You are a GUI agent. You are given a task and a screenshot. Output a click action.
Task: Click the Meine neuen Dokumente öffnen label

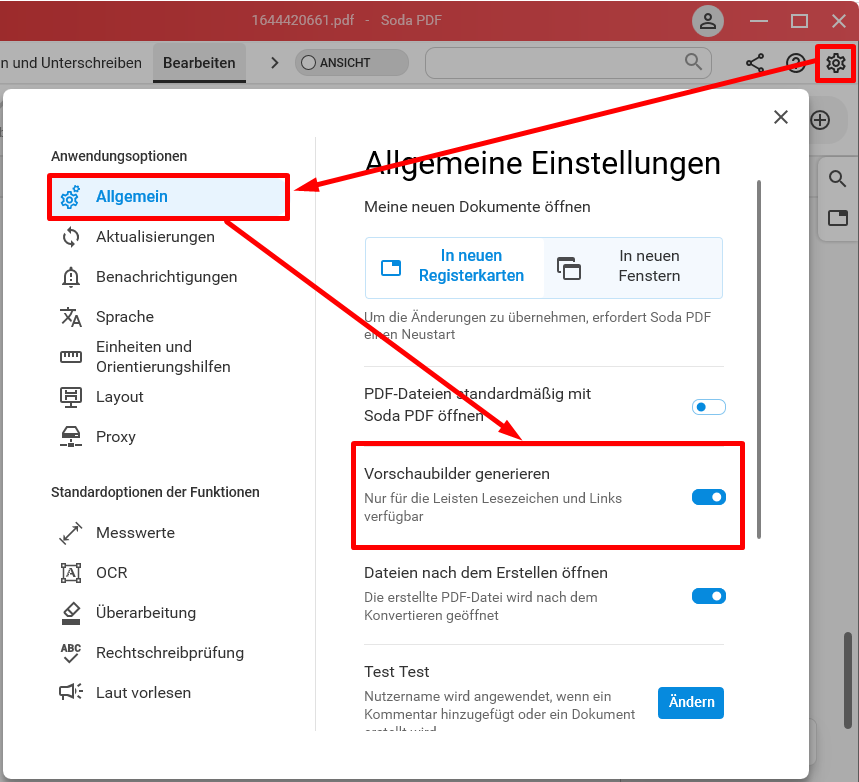(x=477, y=207)
